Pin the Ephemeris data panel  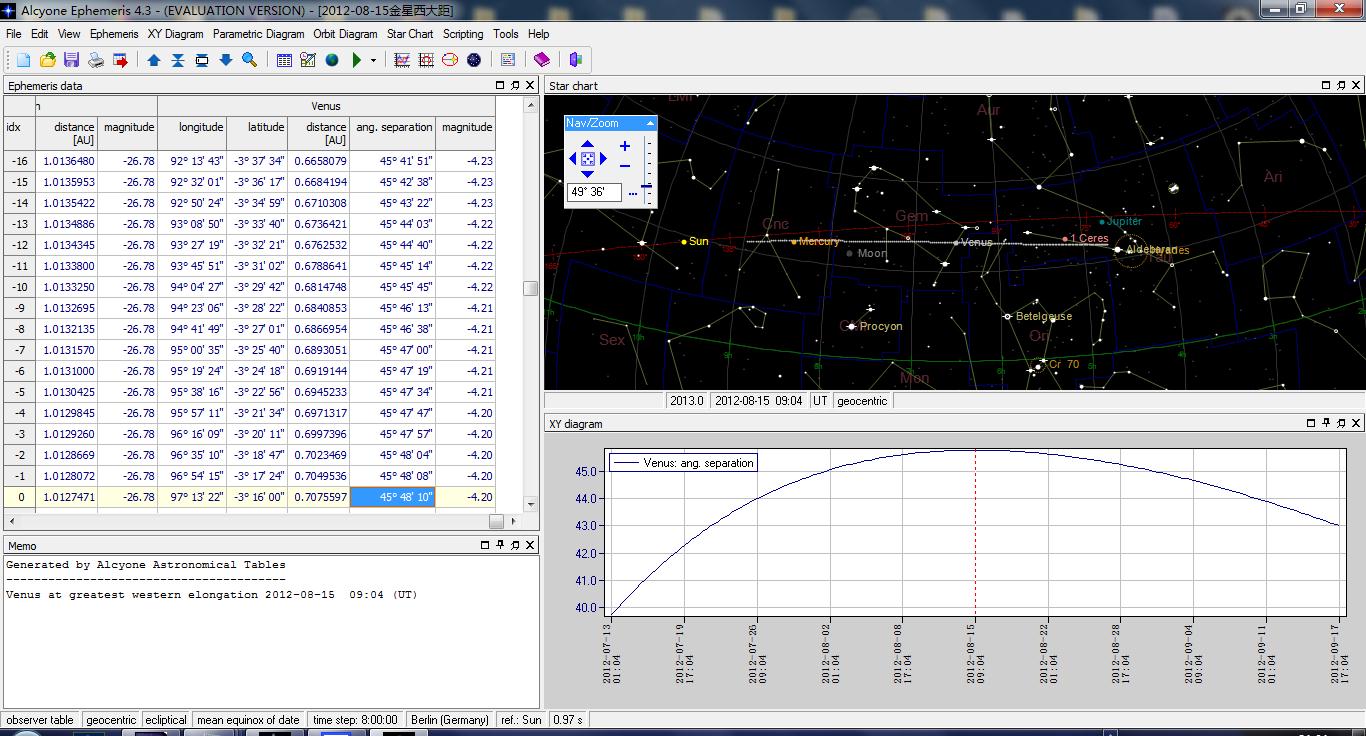point(515,86)
